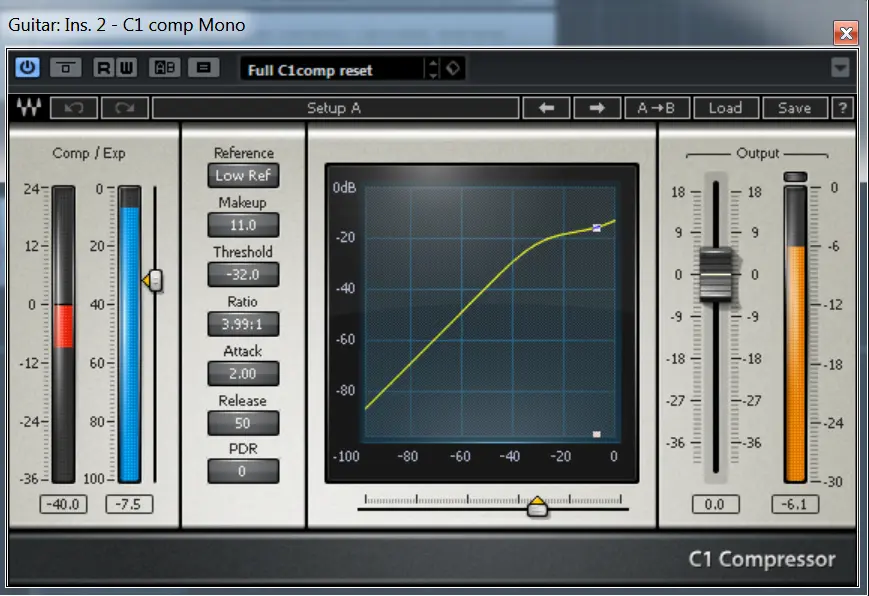The width and height of the screenshot is (869, 596).
Task: Enable Read automation (R) button
Action: pos(103,68)
